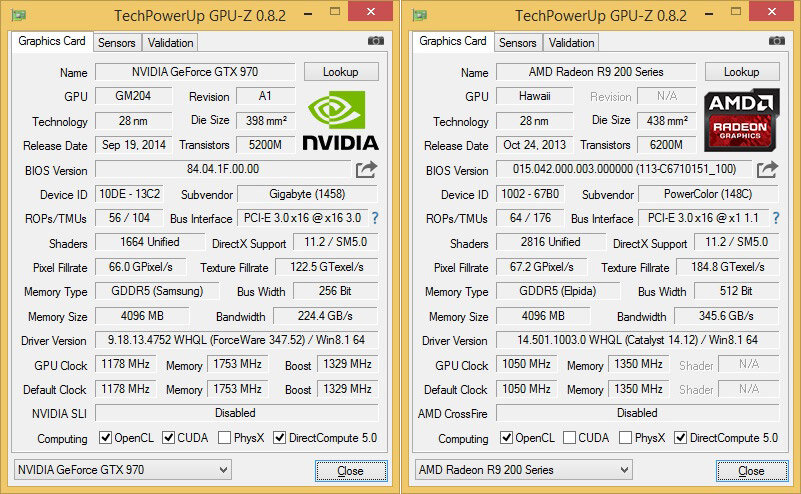Click the Device ID value 1002 - 67B0
Screen dimensions: 801x494
point(530,194)
